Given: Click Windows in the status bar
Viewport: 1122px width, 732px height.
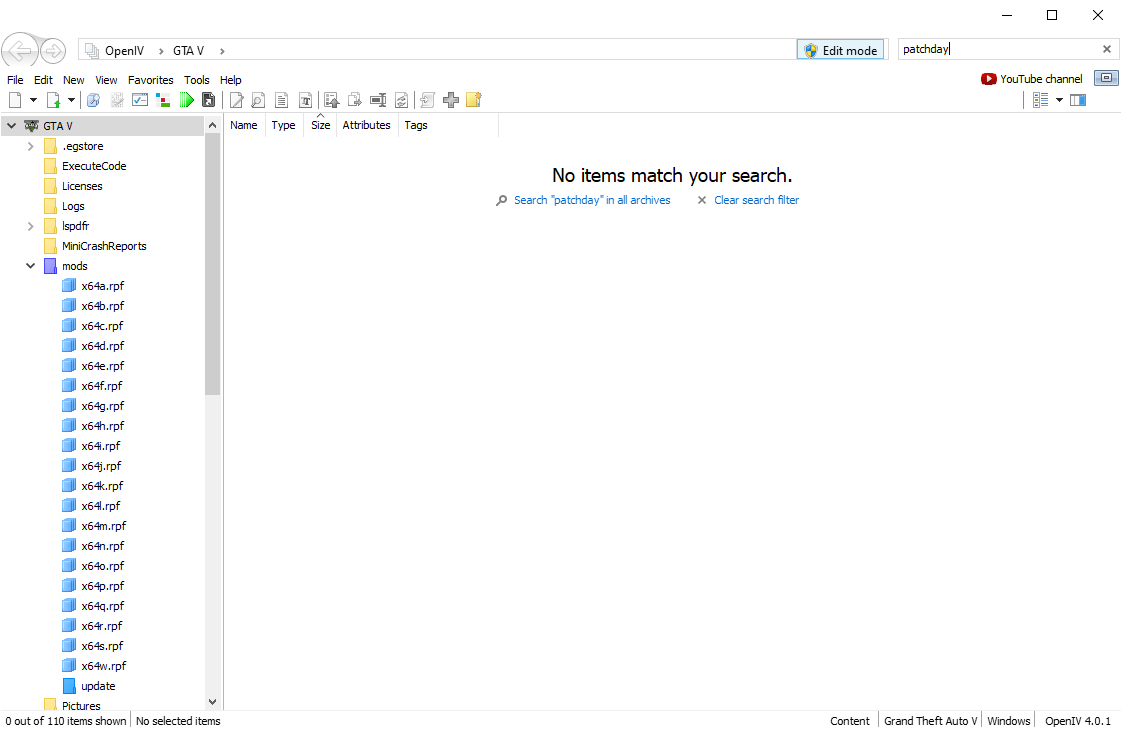Looking at the screenshot, I should 1009,721.
